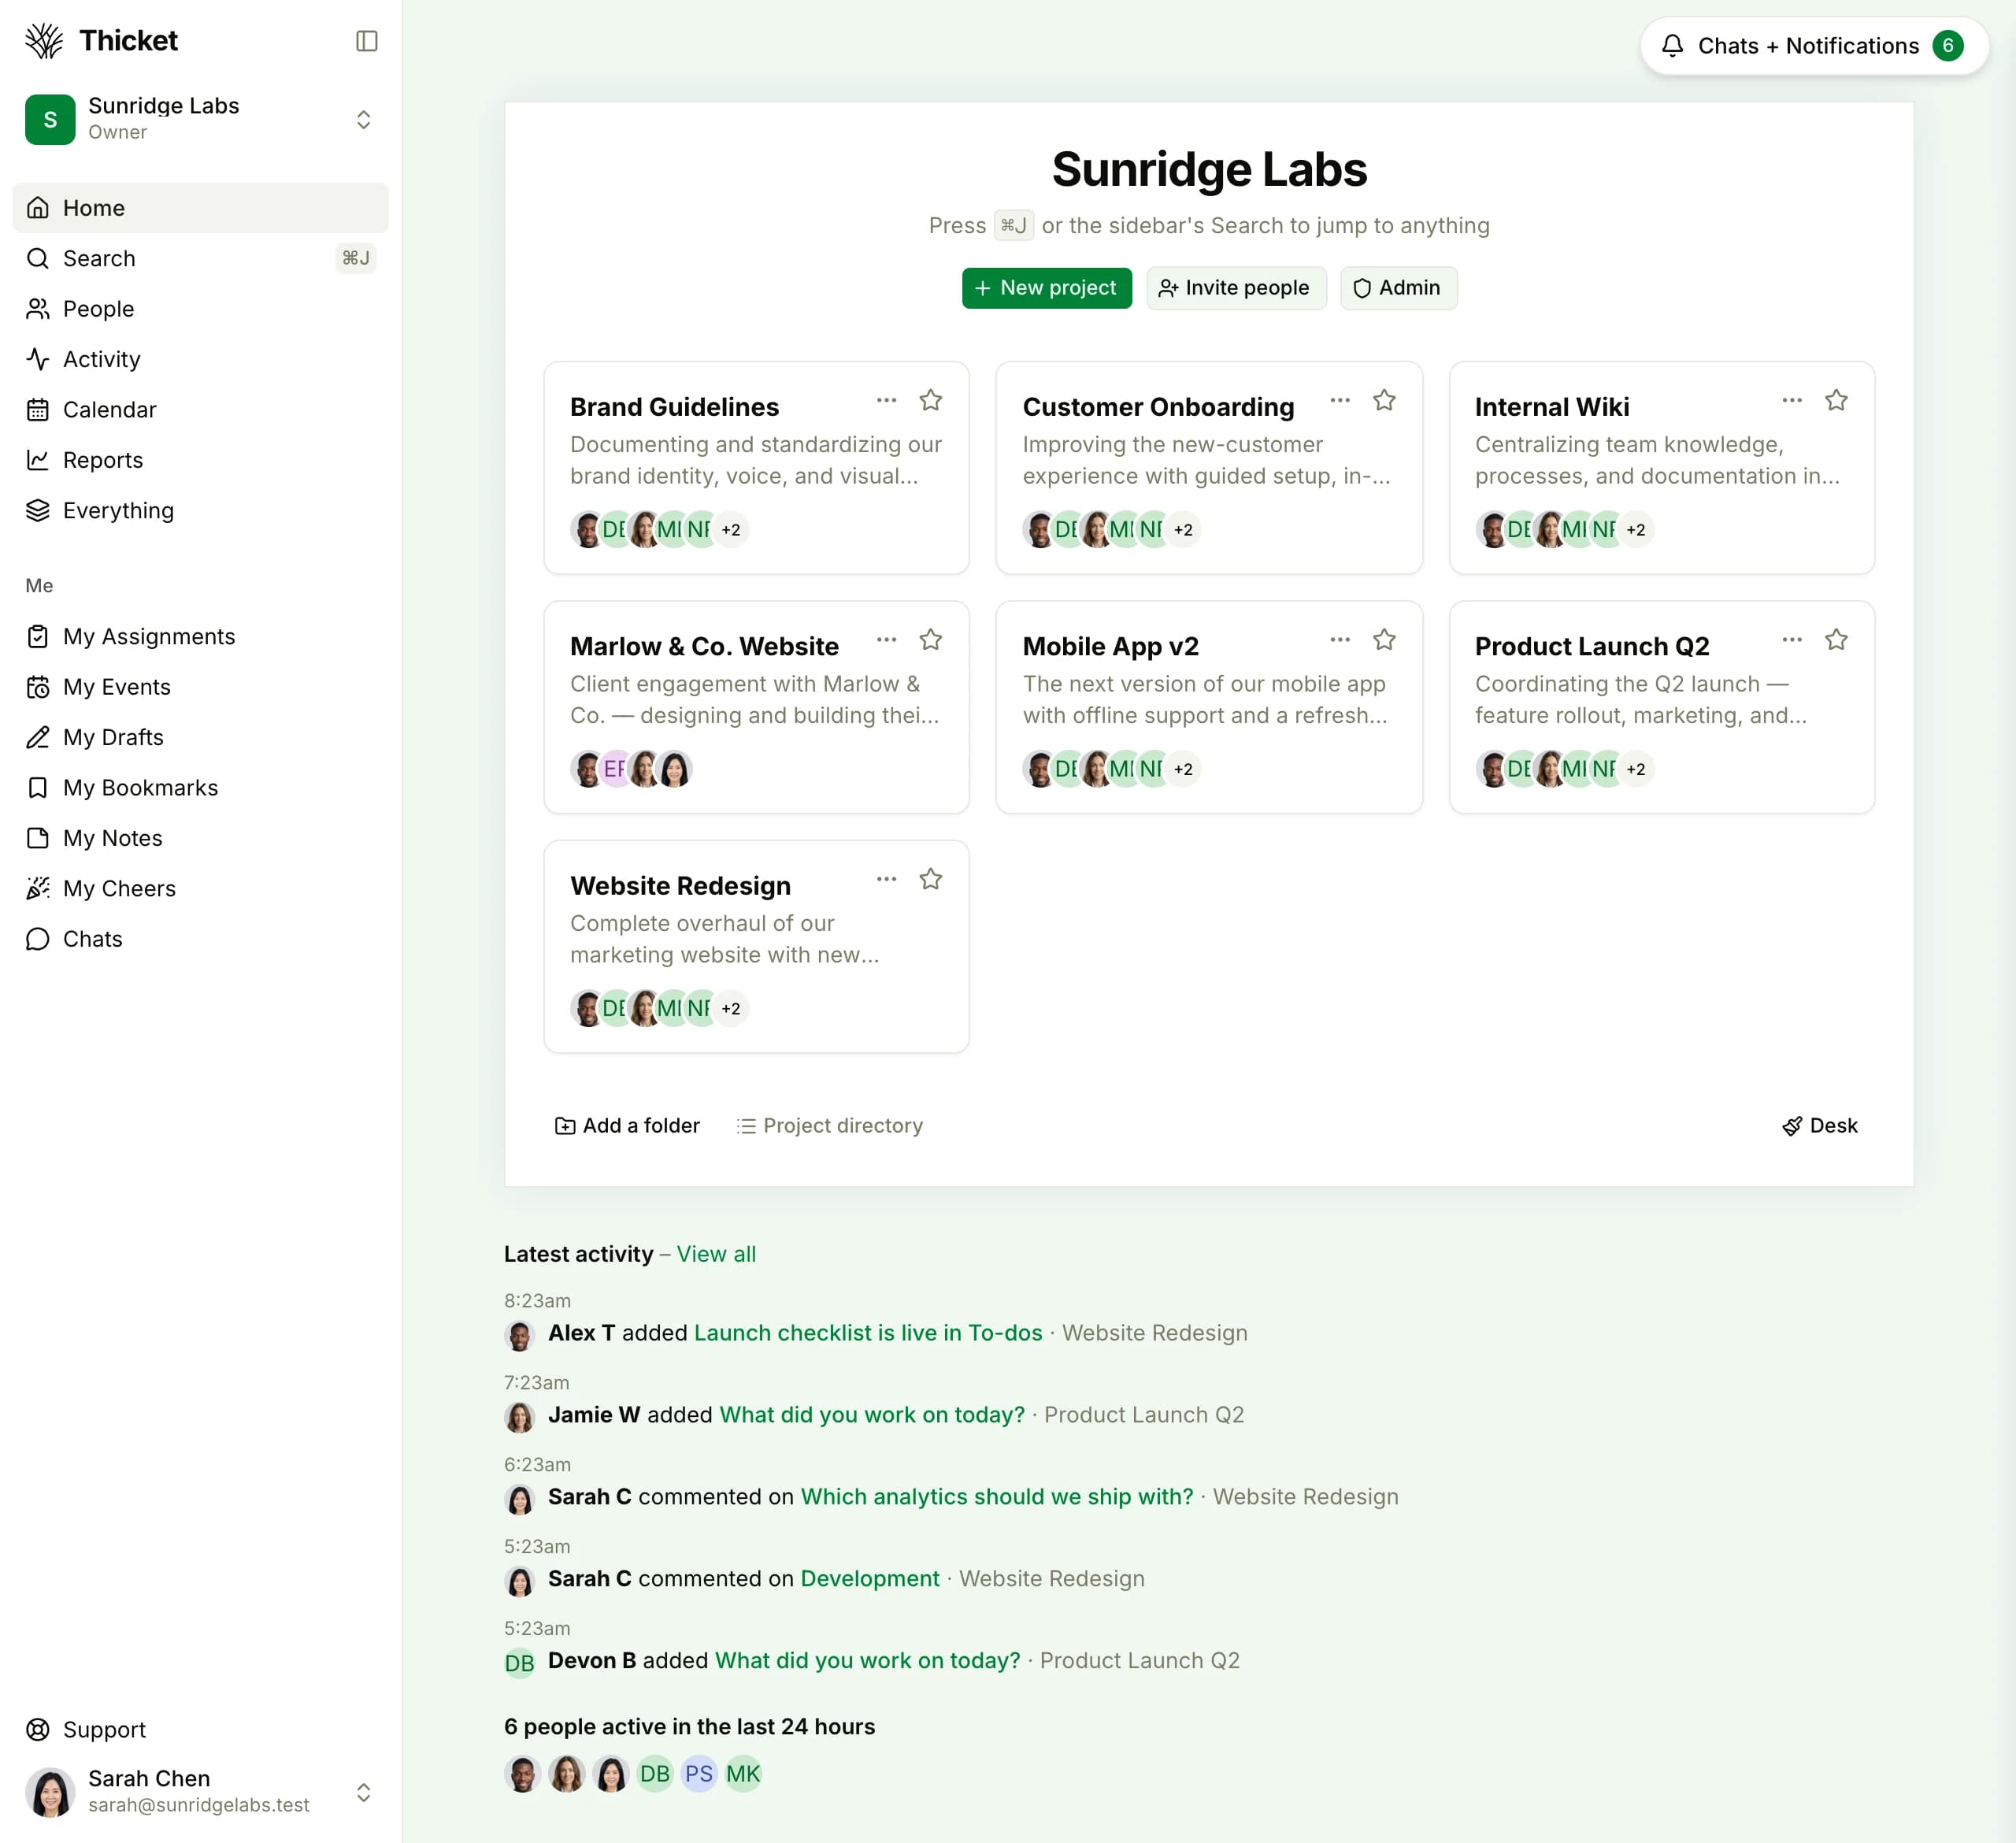This screenshot has width=2016, height=1843.
Task: Click the Chats speech bubble icon
Action: point(38,939)
